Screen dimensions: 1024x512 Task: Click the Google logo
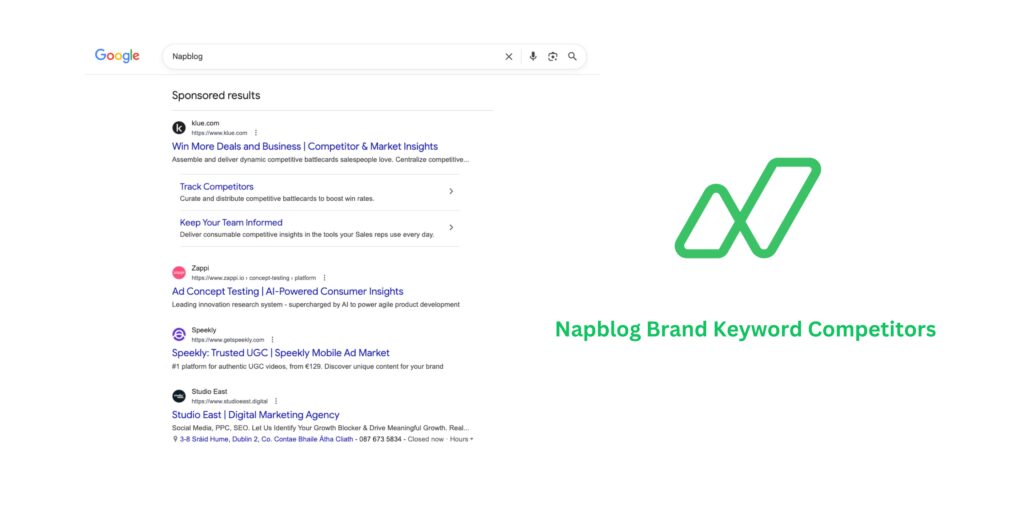pos(118,56)
